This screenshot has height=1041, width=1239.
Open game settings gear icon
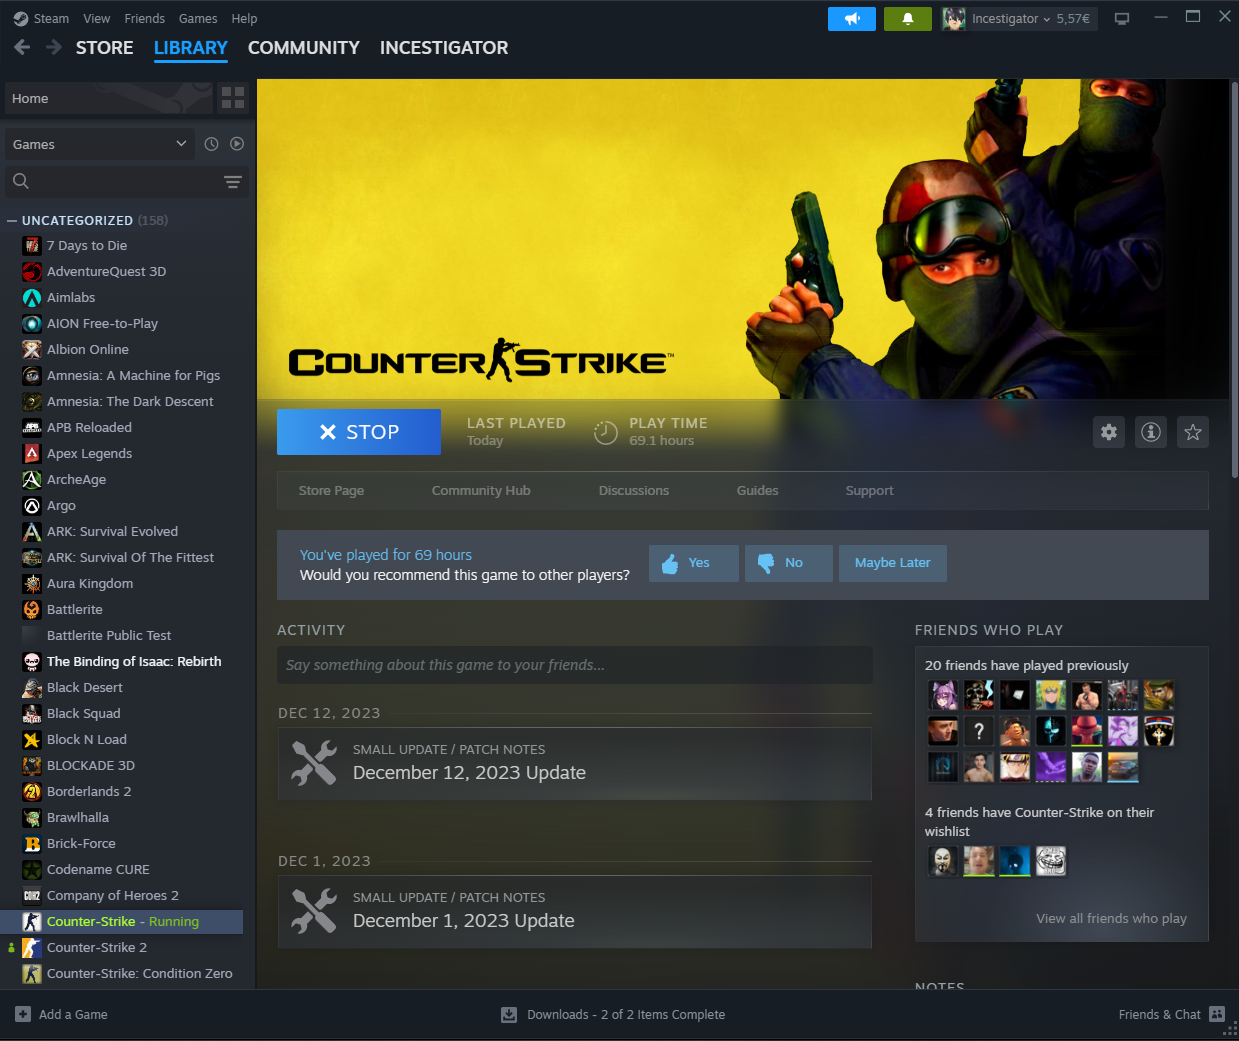[x=1109, y=432]
